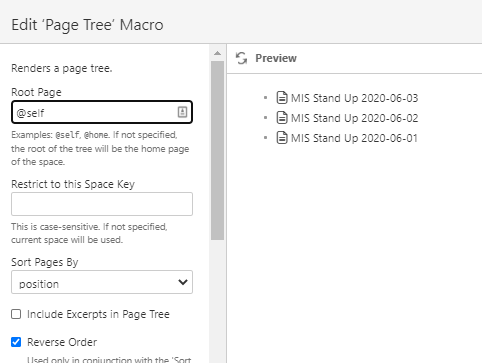Screen dimensions: 482x363
Task: Click the page icon beside MIS Stand Up 2020-06-03
Action: [282, 98]
